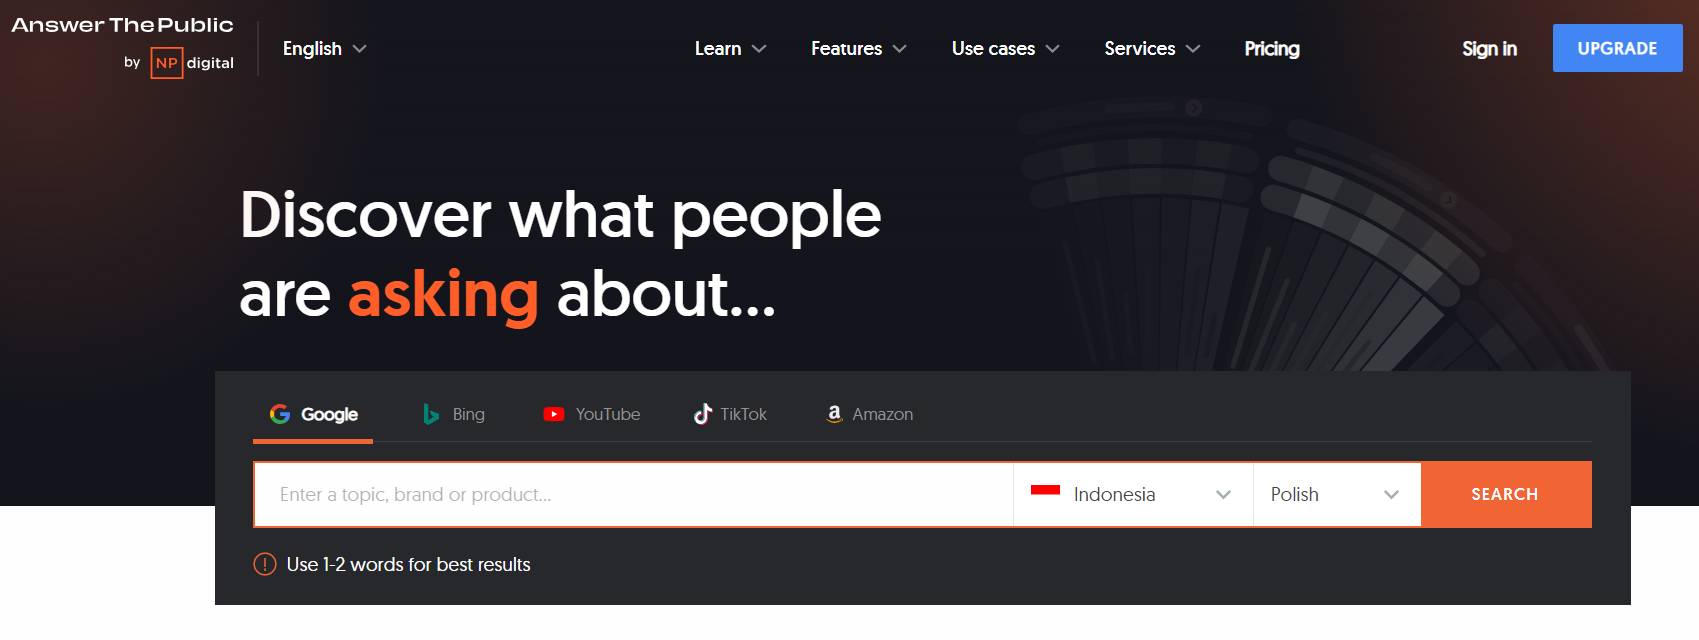Image resolution: width=1699 pixels, height=640 pixels.
Task: Select the Google search tab
Action: (313, 414)
